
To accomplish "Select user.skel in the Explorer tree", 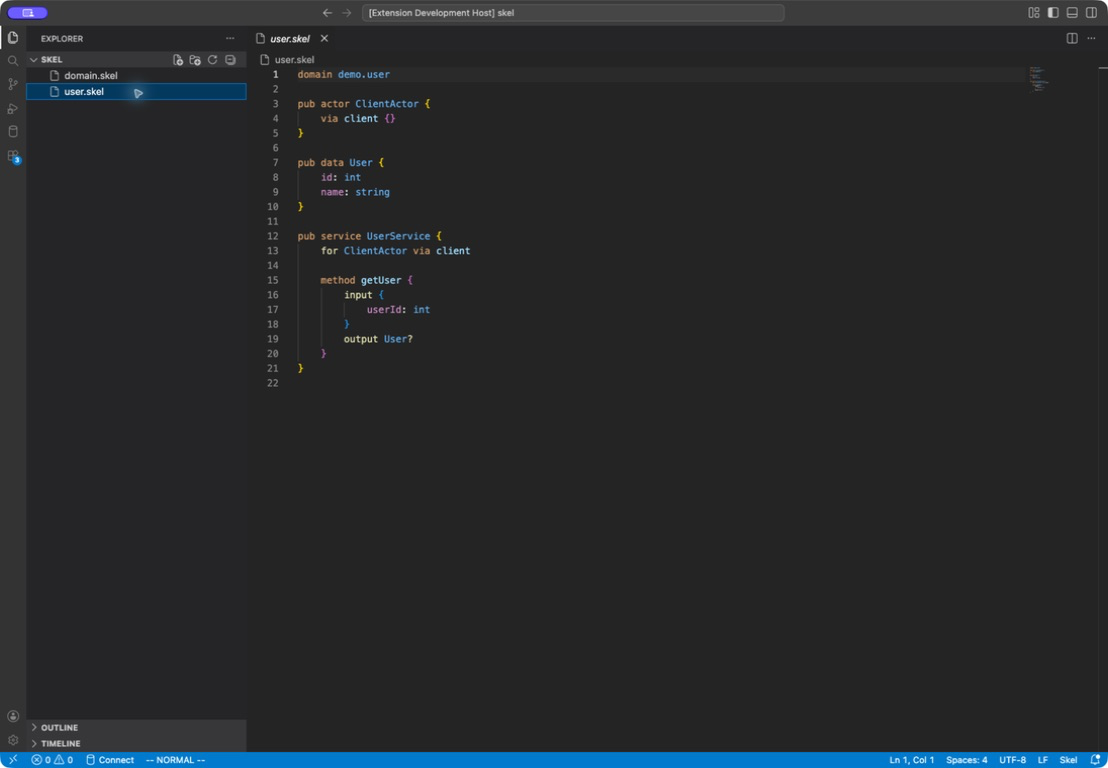I will (x=136, y=92).
